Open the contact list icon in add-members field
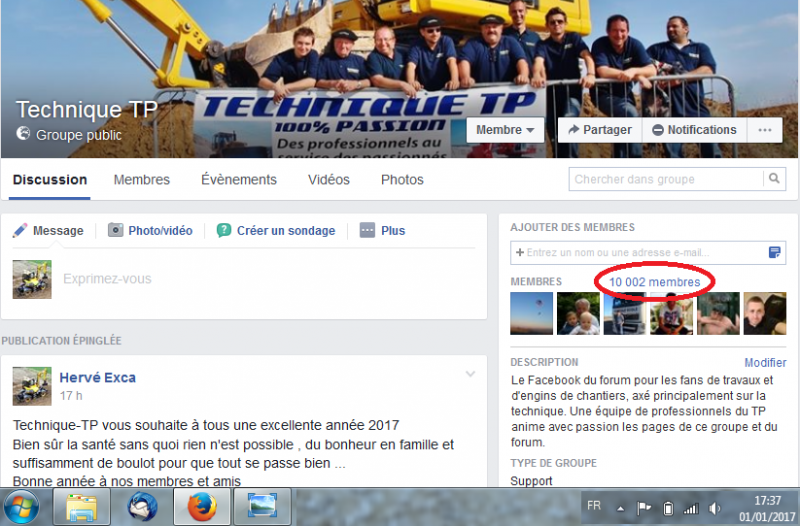Viewport: 800px width, 526px height. click(x=774, y=252)
